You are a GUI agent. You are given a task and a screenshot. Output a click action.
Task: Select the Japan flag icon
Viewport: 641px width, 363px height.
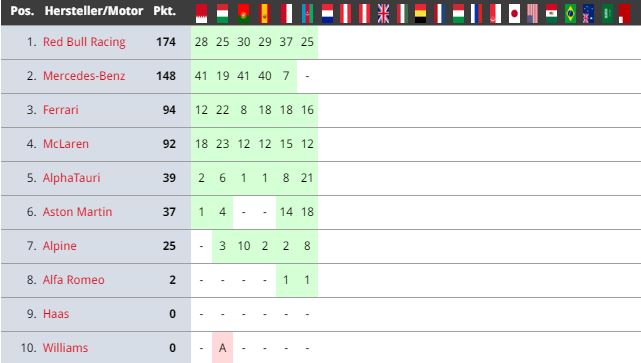[514, 13]
